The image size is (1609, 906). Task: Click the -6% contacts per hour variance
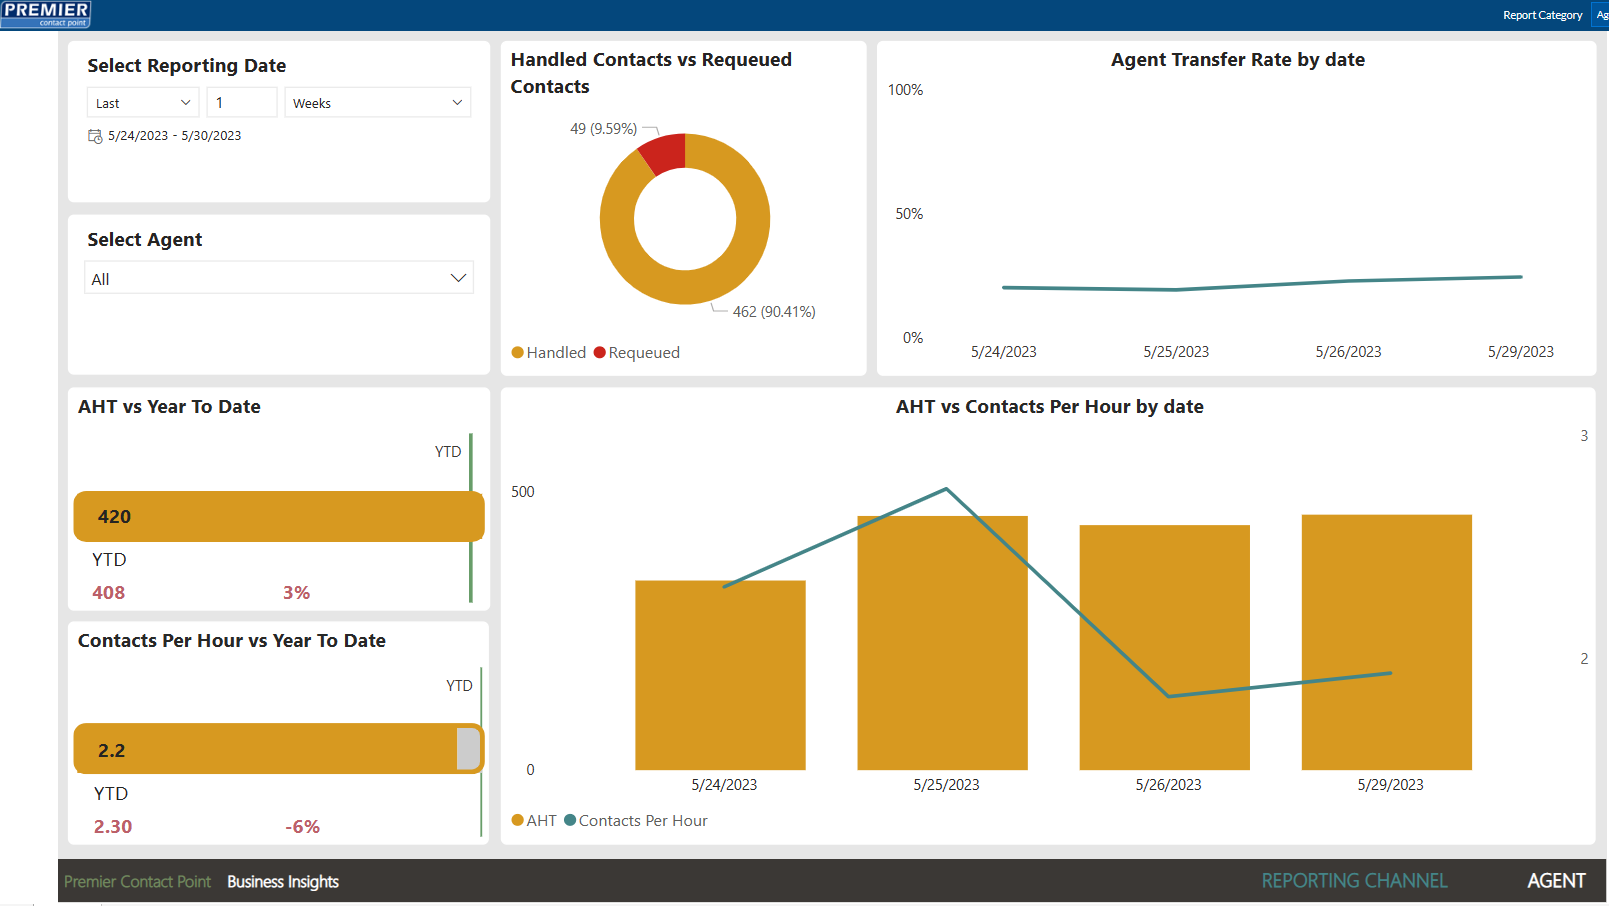[x=302, y=827]
